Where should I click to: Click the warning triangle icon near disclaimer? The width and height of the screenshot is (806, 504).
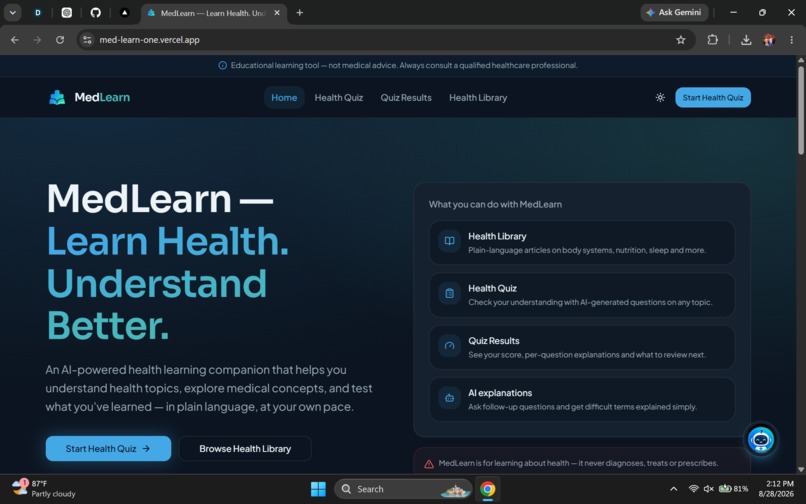(x=429, y=464)
